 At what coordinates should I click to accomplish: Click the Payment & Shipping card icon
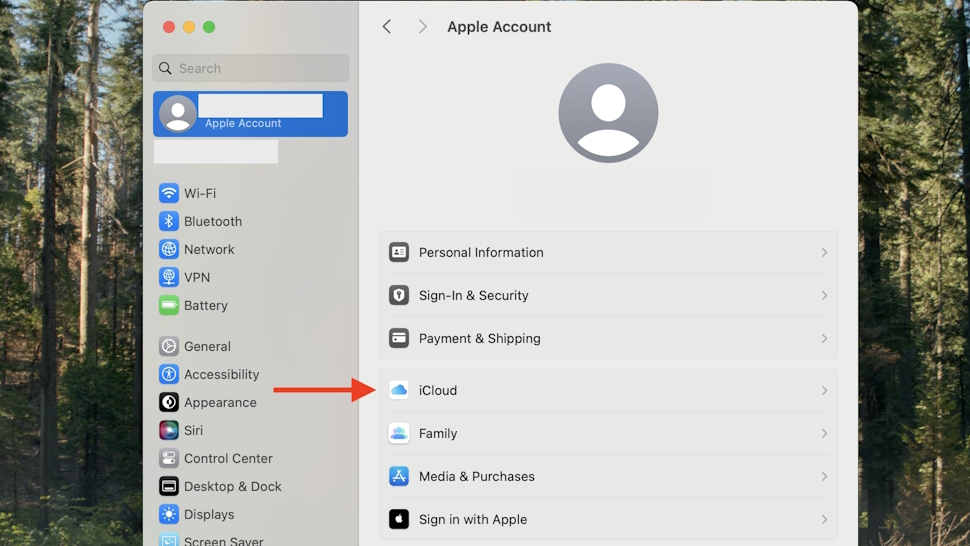point(398,338)
